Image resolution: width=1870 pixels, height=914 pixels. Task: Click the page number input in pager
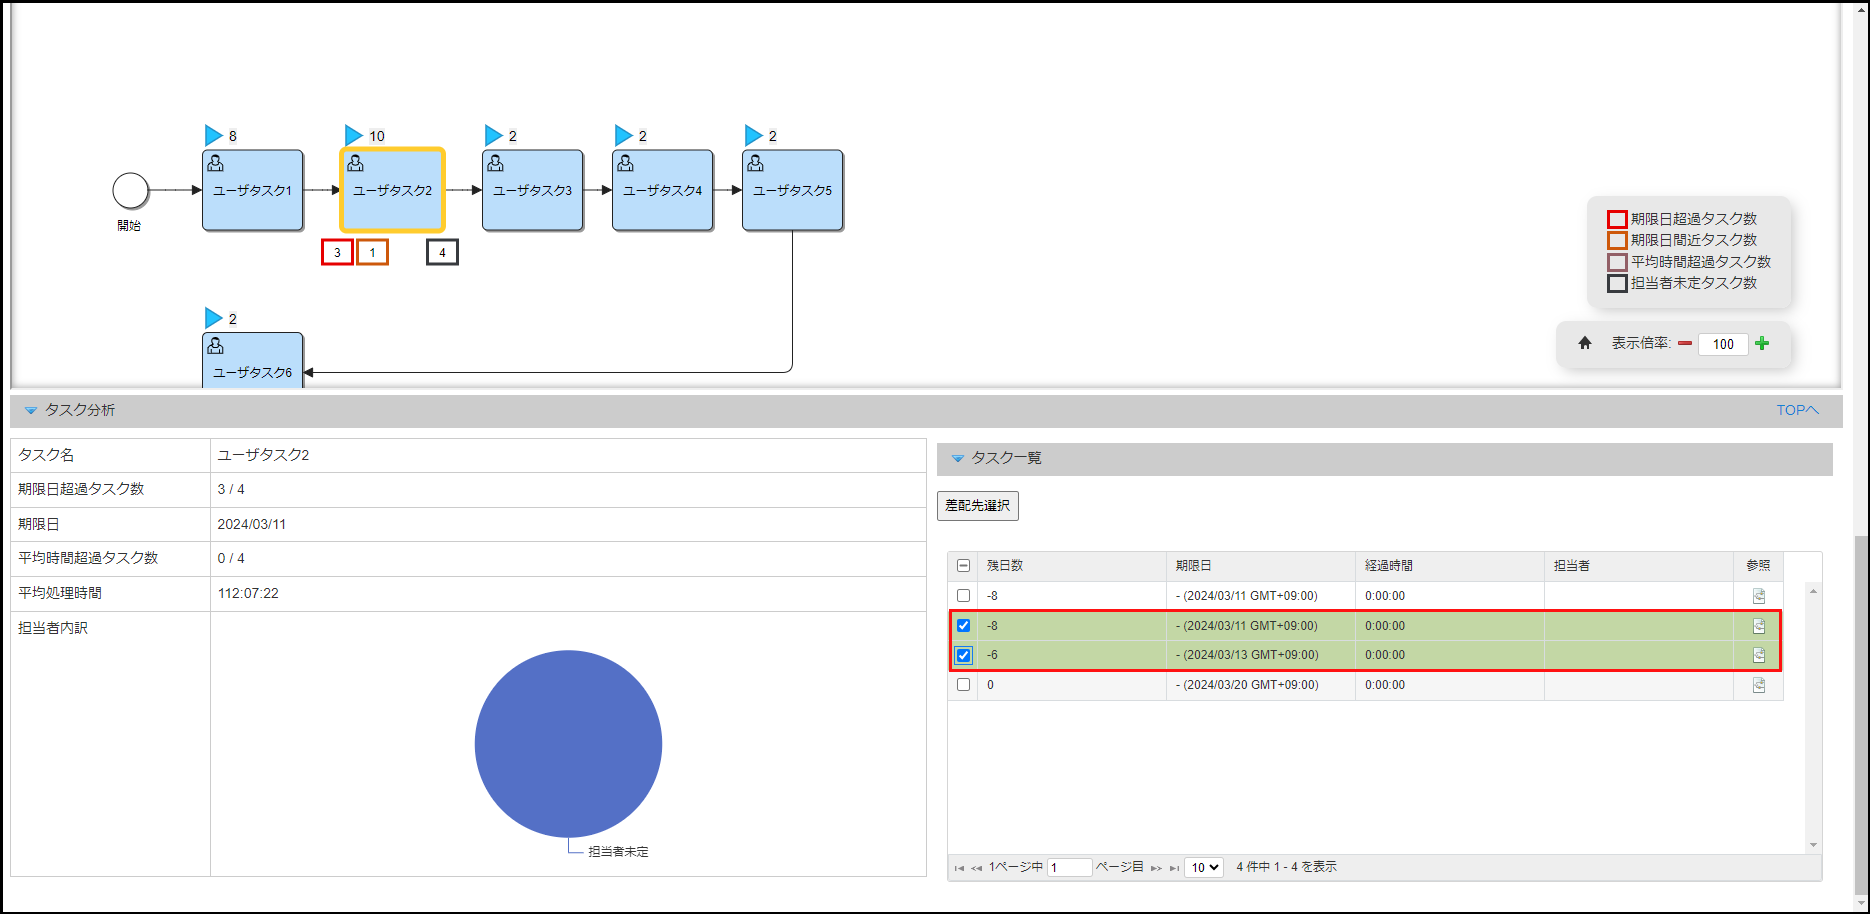point(1069,867)
